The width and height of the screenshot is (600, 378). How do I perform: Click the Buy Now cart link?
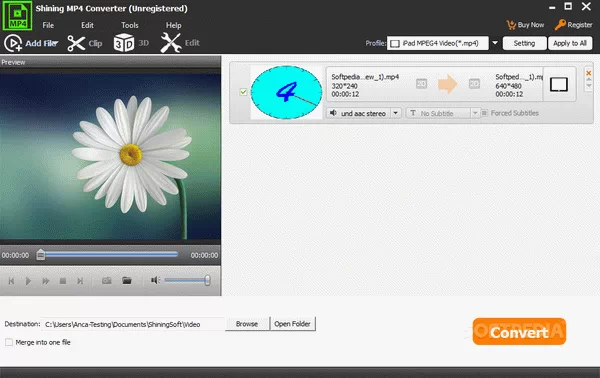point(525,25)
